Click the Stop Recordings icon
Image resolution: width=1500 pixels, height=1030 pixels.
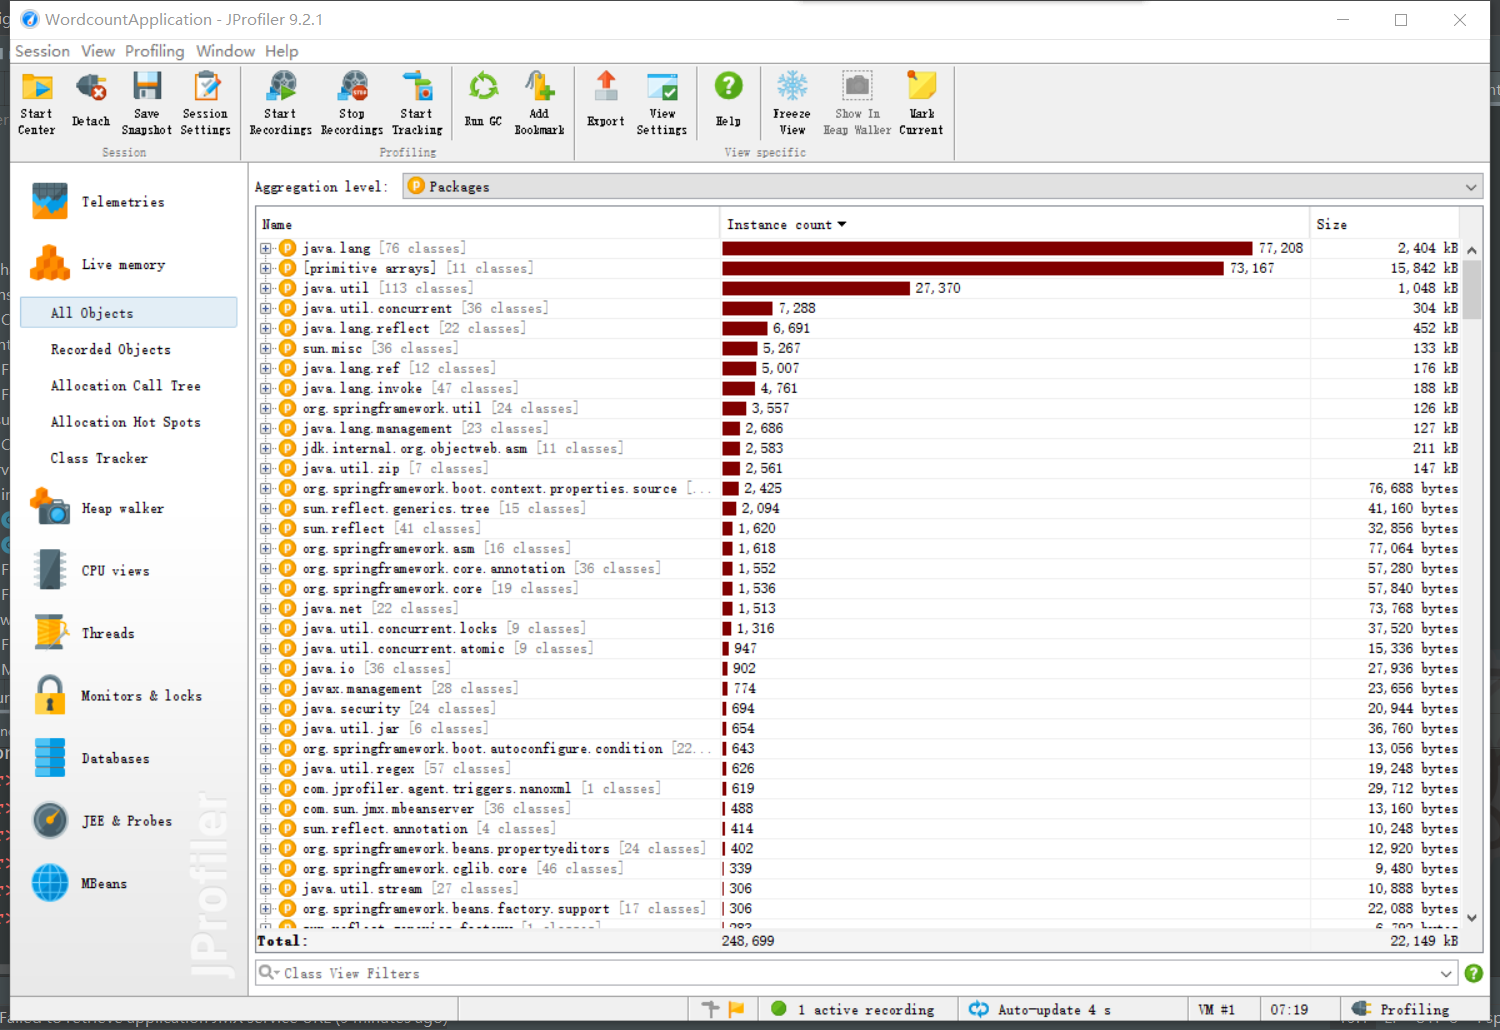[x=352, y=103]
